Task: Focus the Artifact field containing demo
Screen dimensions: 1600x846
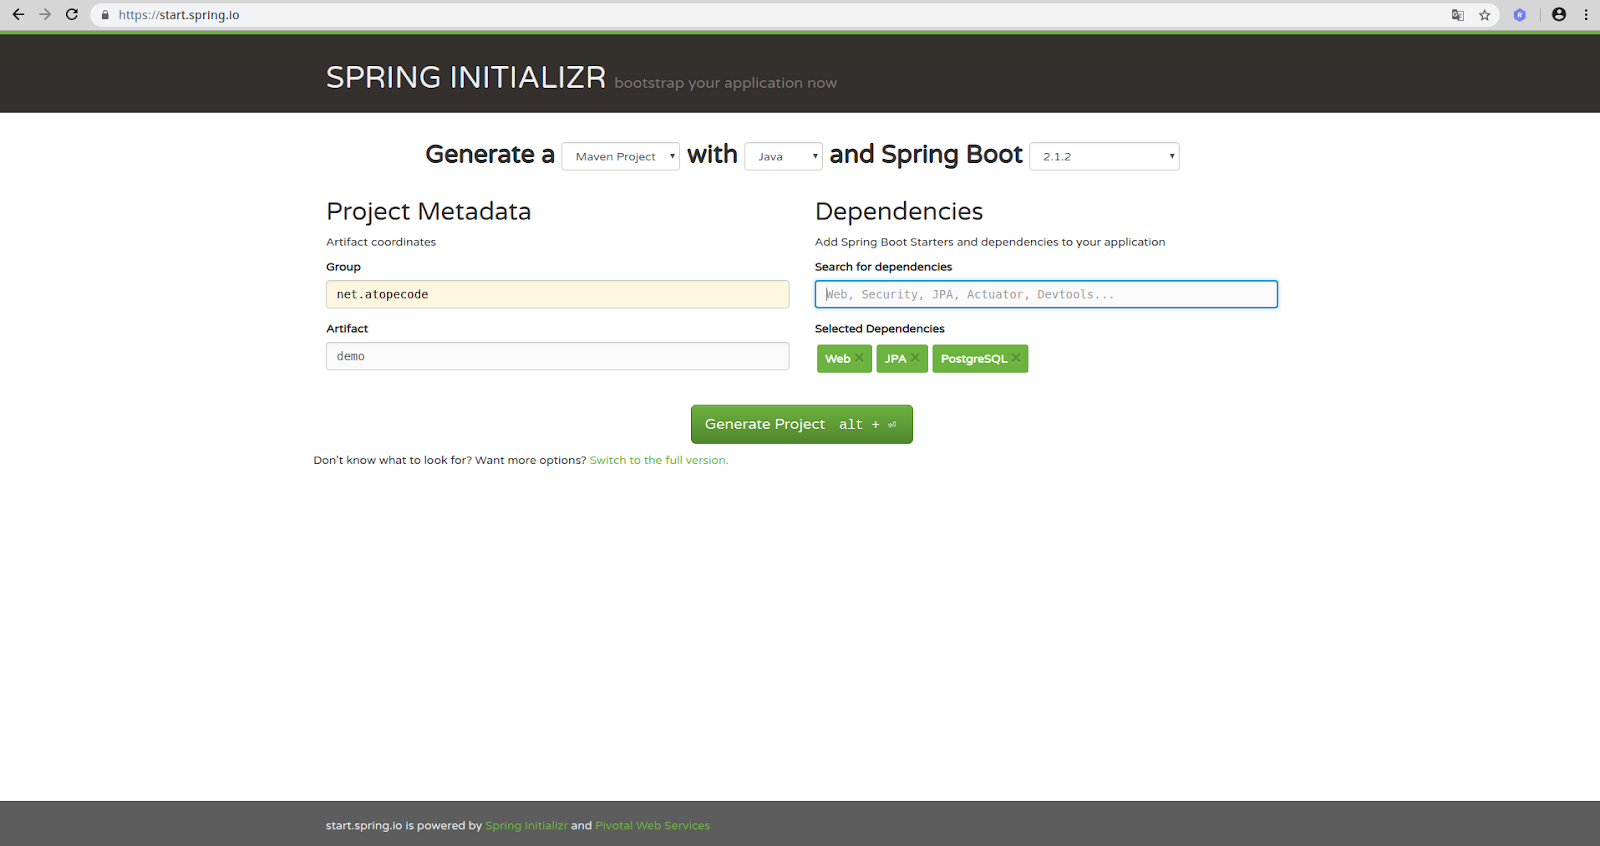Action: (x=557, y=356)
